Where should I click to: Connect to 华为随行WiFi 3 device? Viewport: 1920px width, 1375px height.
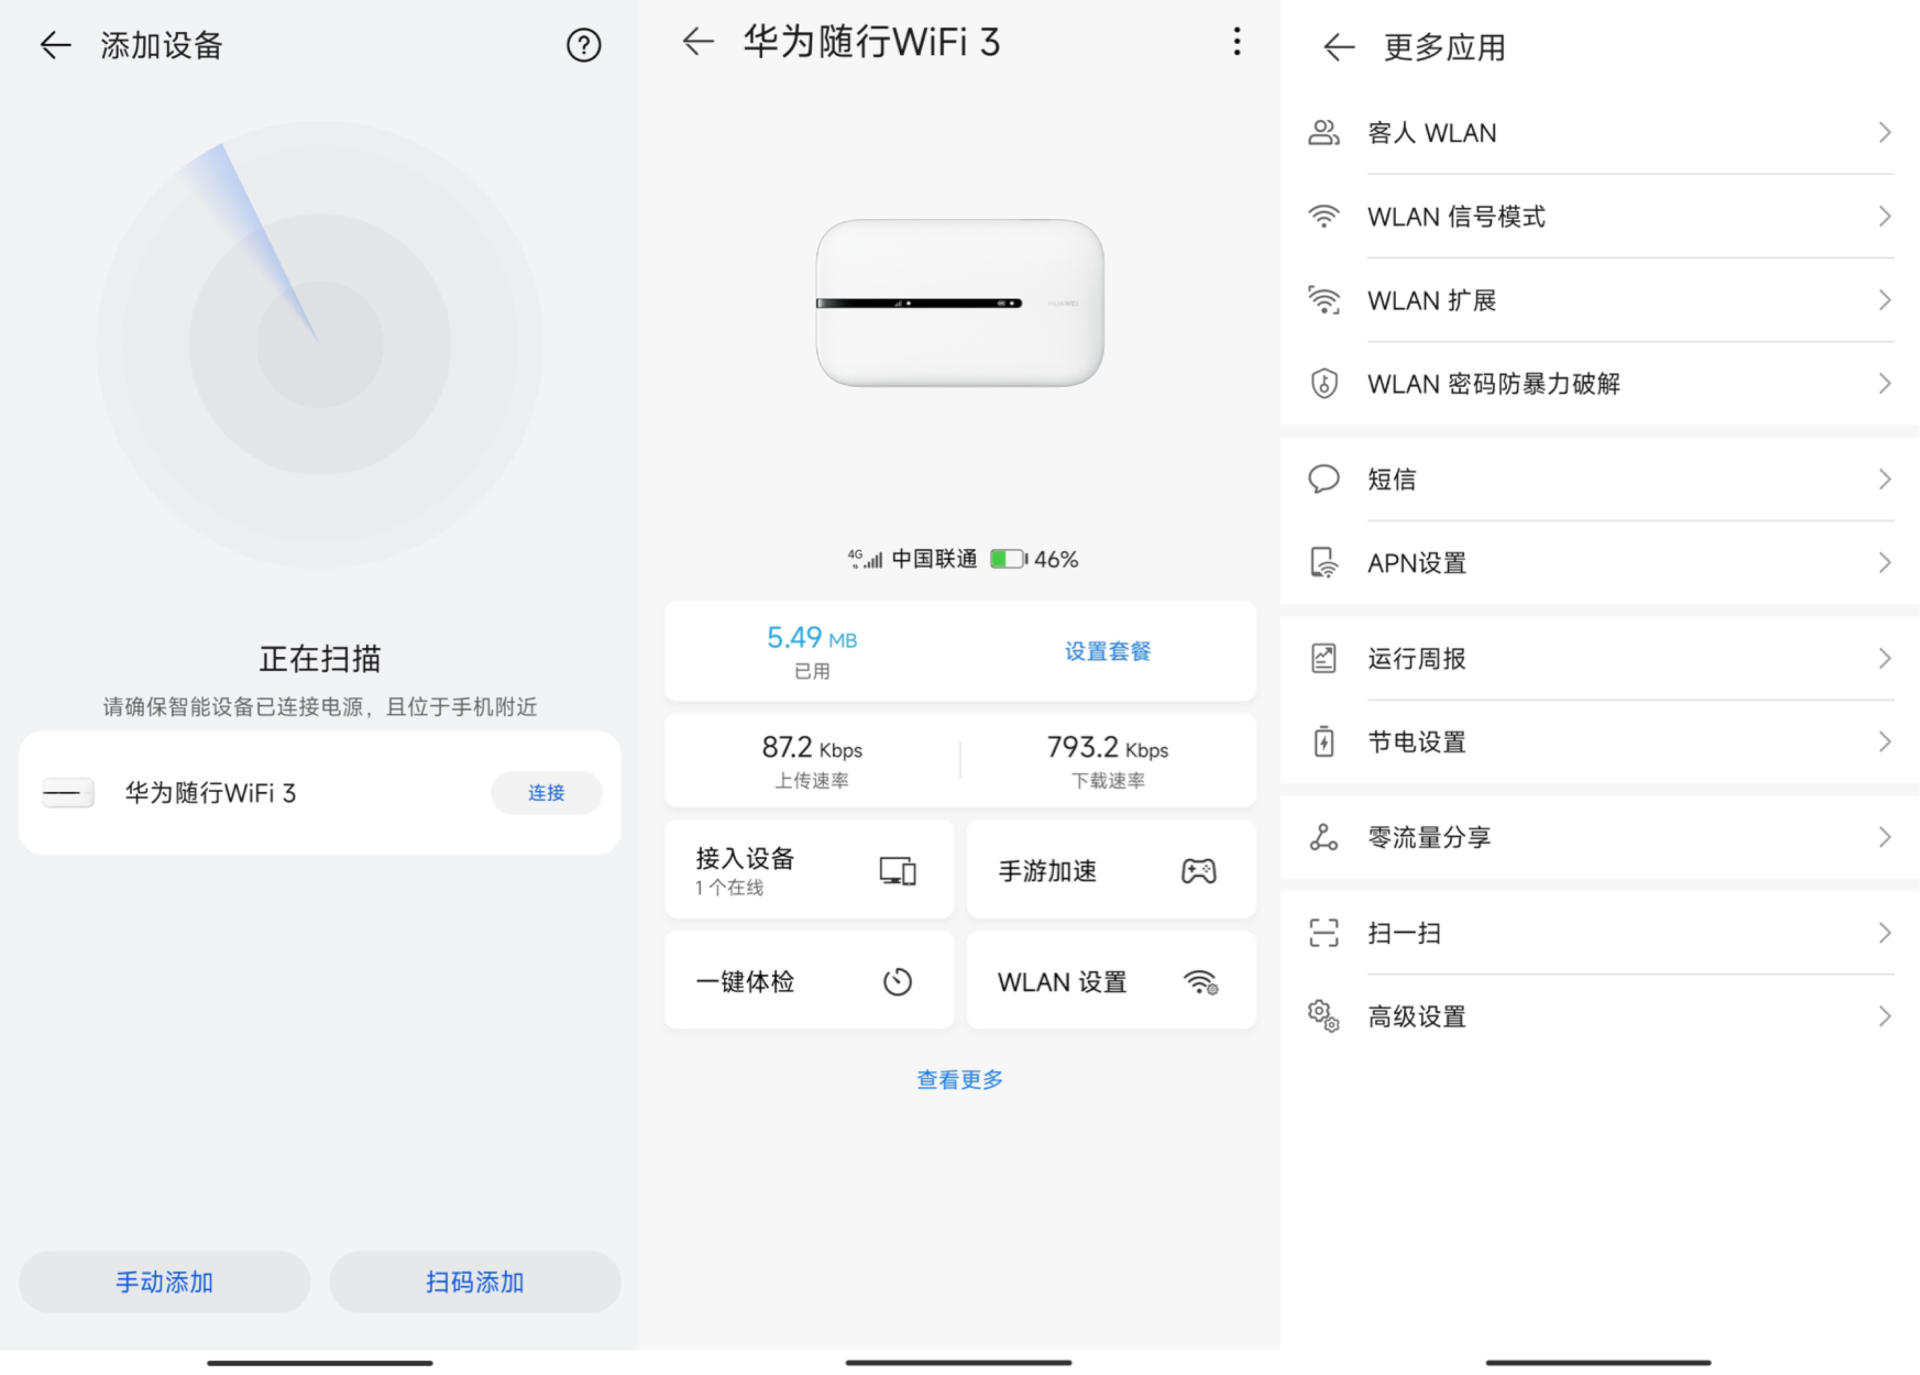click(545, 792)
